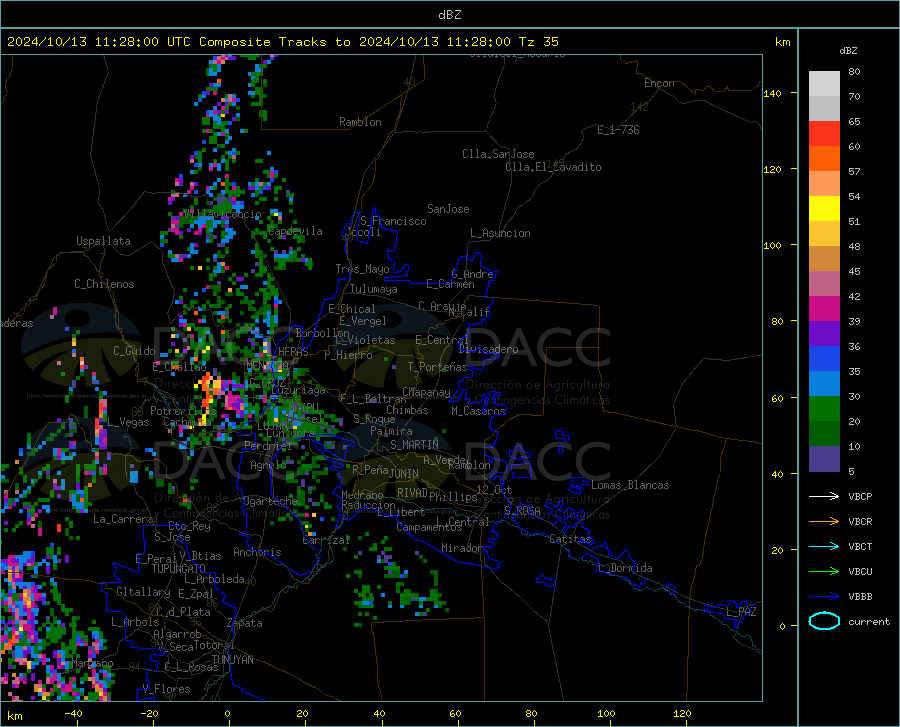
Task: Click the 'E_1-736' map label
Action: pos(618,130)
